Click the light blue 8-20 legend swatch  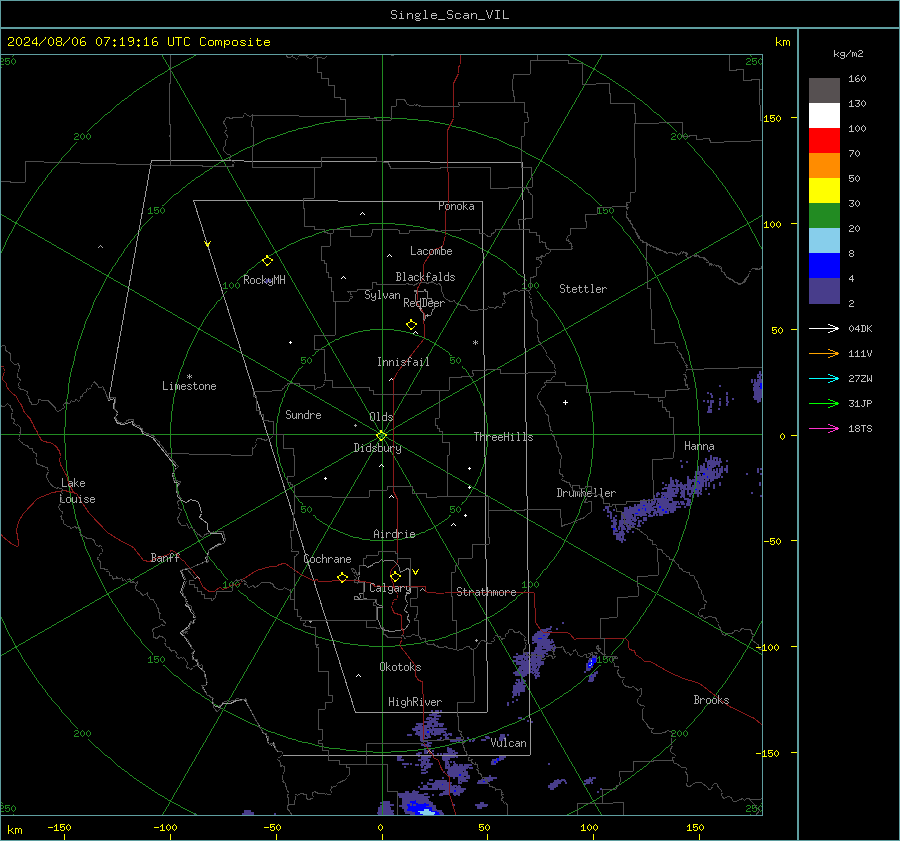824,241
